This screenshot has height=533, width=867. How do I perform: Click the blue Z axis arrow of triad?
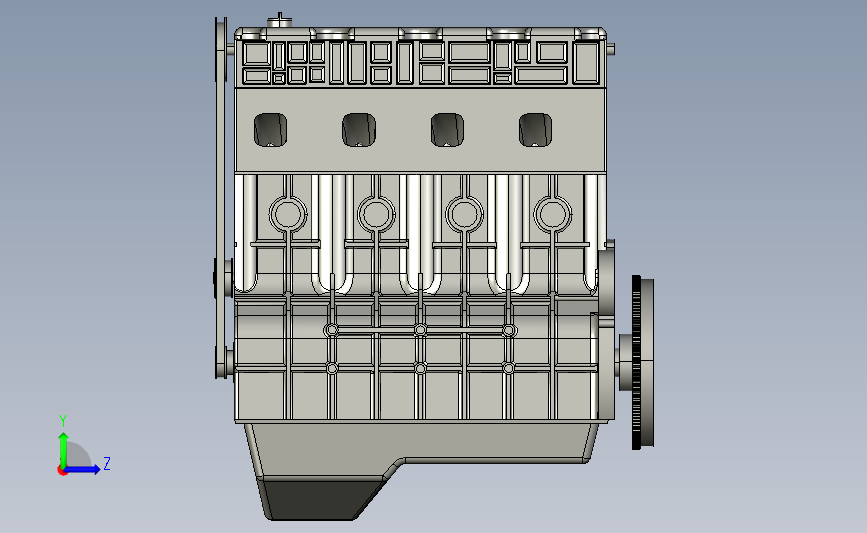82,469
